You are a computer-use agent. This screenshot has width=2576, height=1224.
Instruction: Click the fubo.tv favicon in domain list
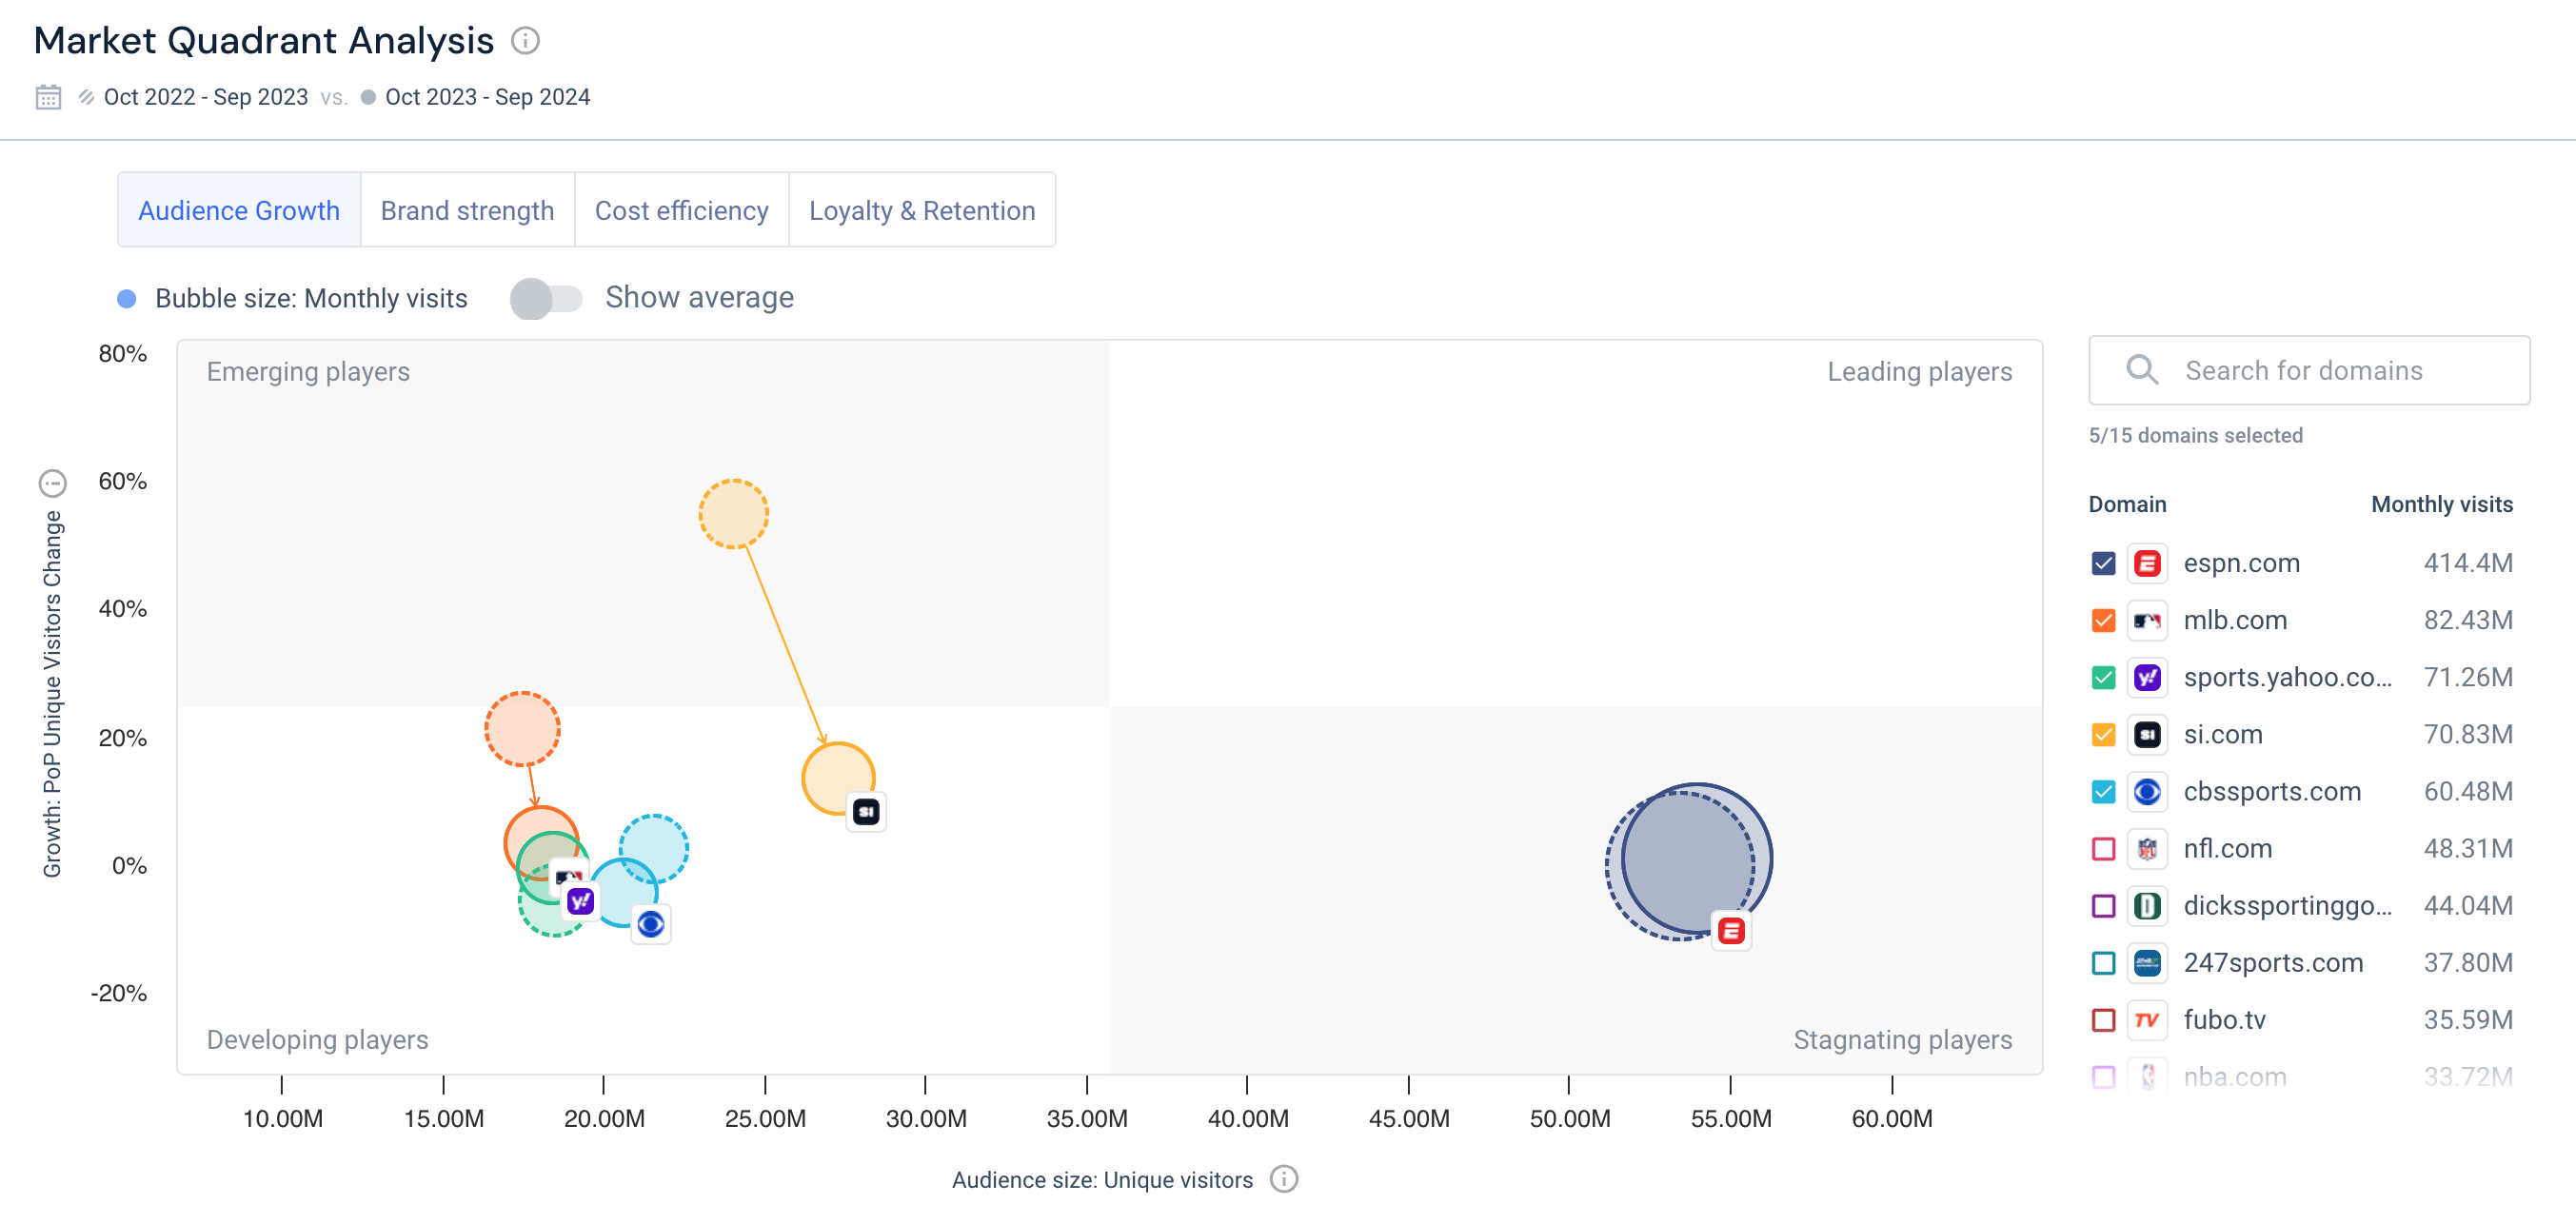pyautogui.click(x=2146, y=1019)
